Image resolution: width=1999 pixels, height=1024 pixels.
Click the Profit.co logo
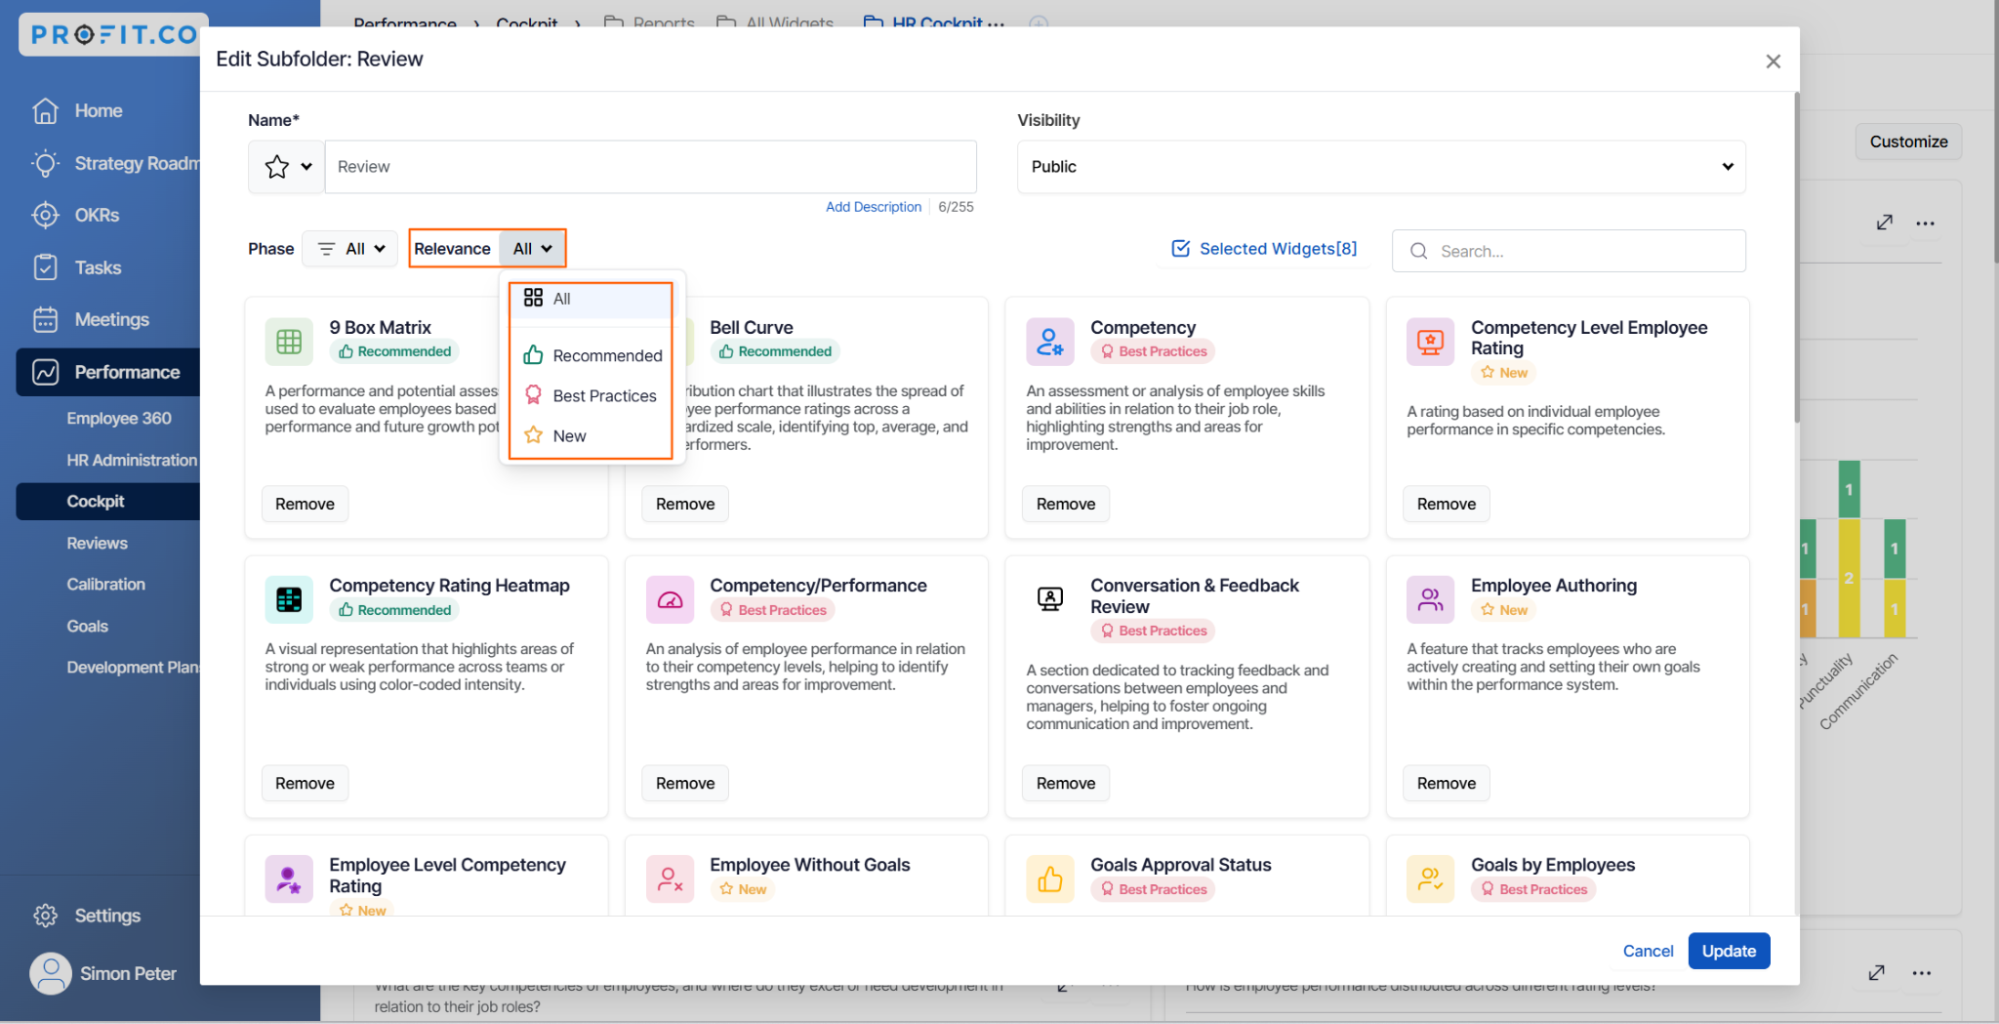113,35
